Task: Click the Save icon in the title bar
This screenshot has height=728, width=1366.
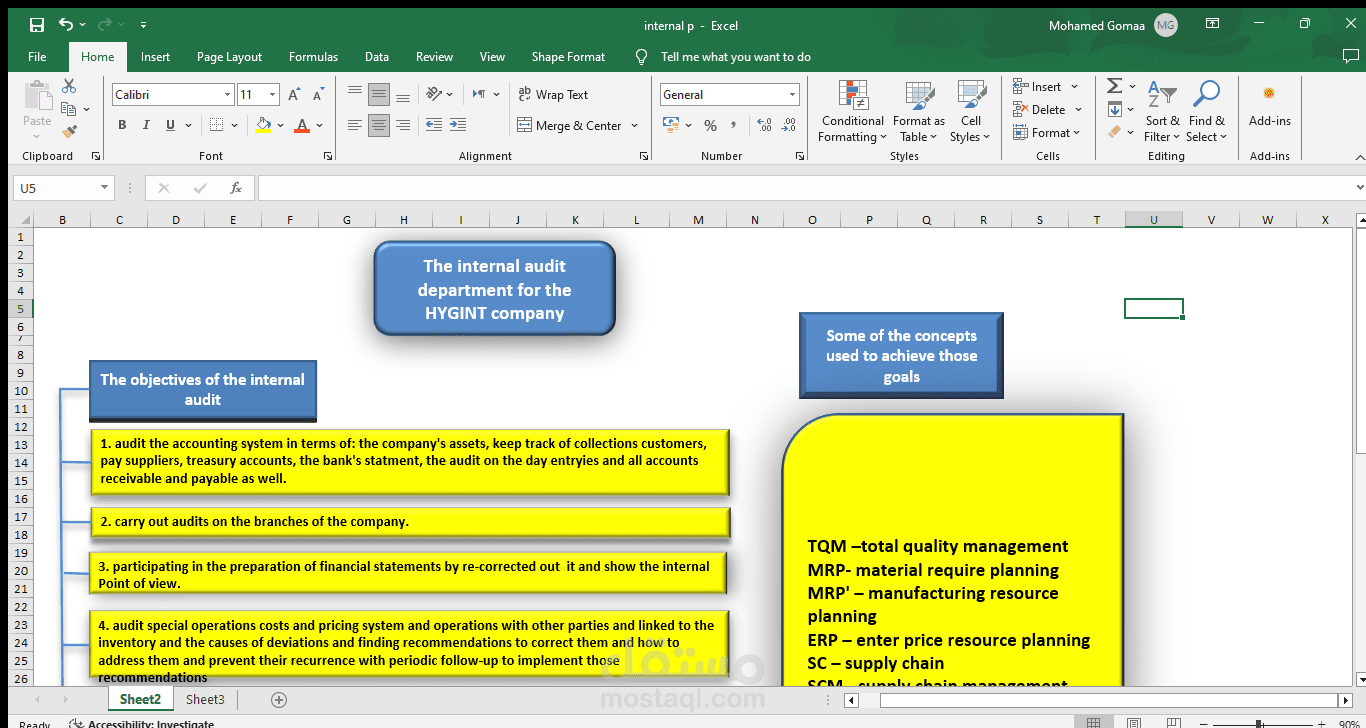Action: click(x=37, y=25)
